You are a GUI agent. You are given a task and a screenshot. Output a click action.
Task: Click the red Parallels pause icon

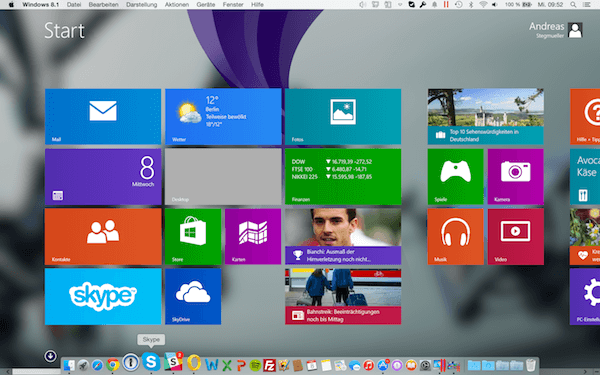tap(446, 5)
